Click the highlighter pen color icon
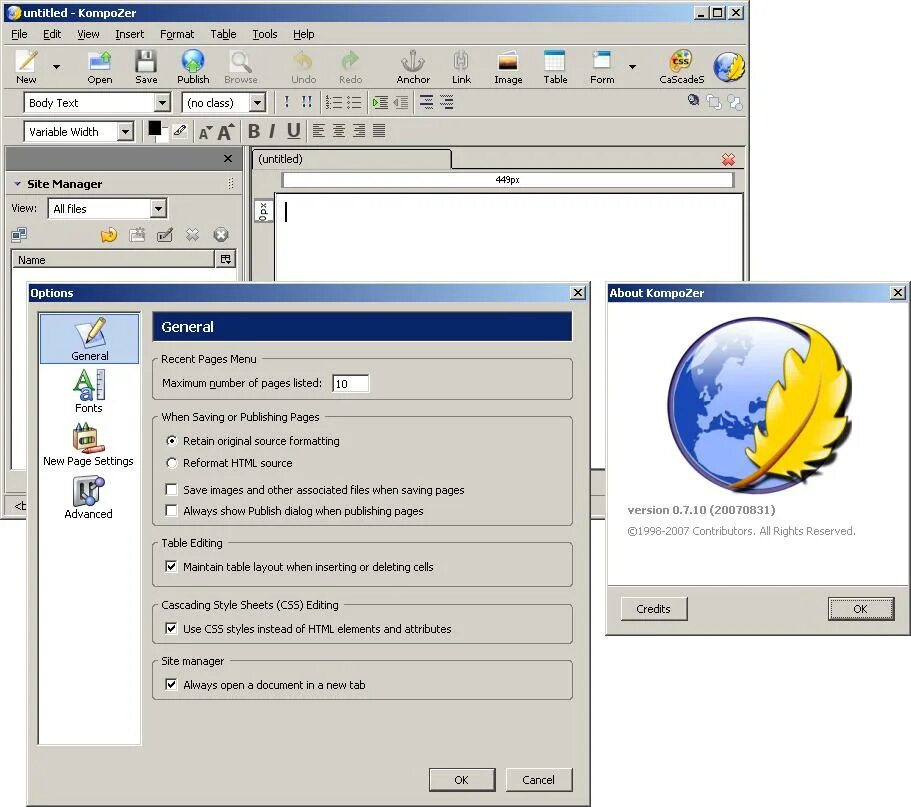 point(180,131)
